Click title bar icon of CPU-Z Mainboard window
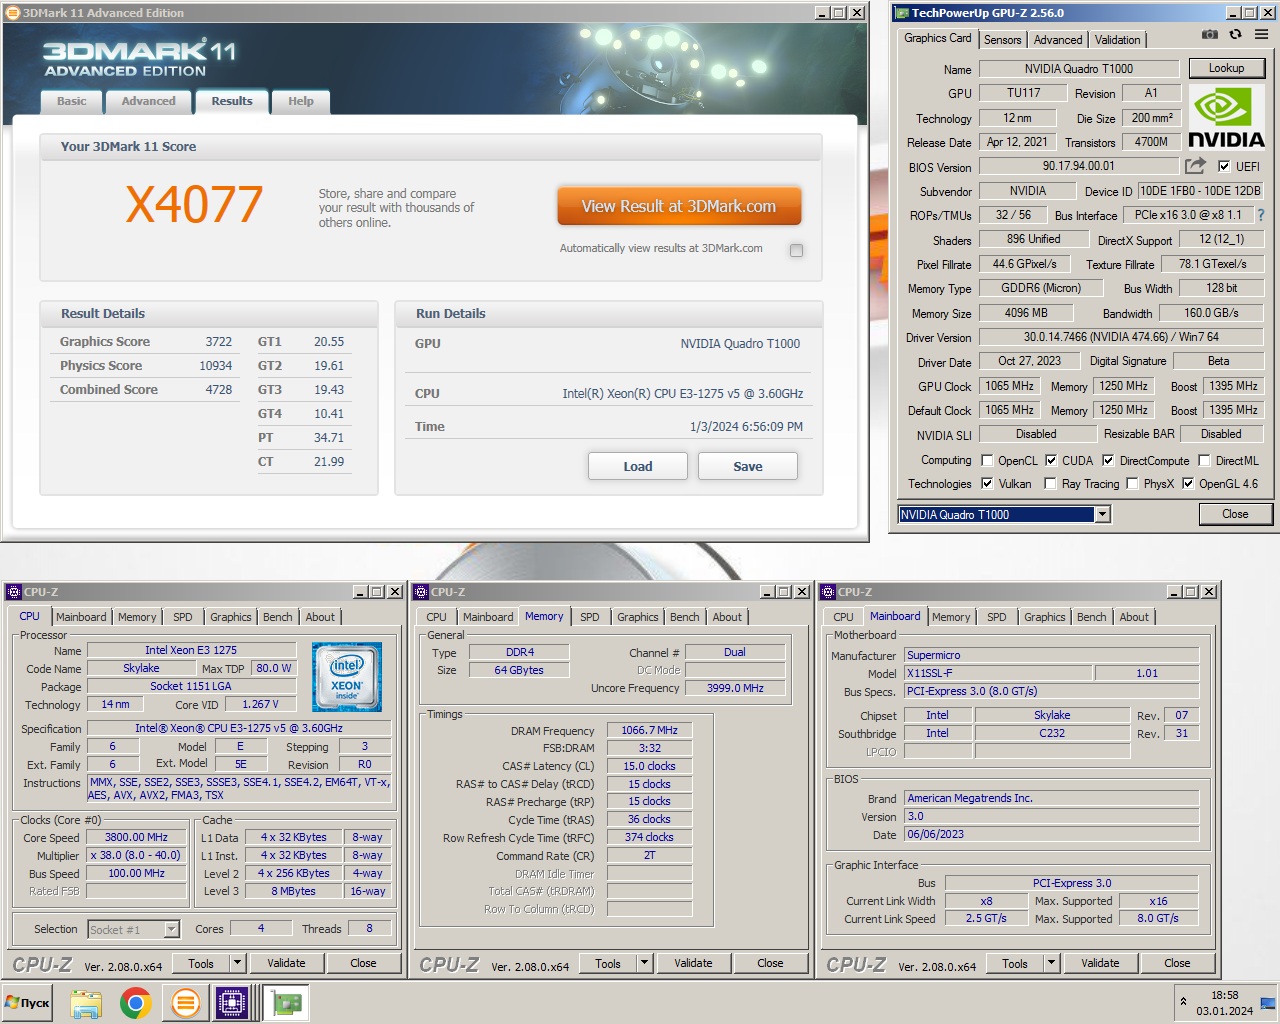The height and width of the screenshot is (1024, 1280). (829, 592)
